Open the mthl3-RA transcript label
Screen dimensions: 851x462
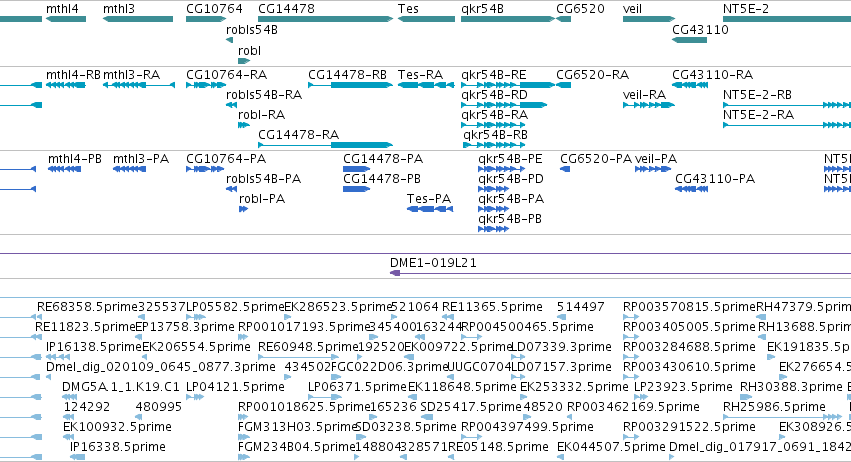pyautogui.click(x=131, y=74)
